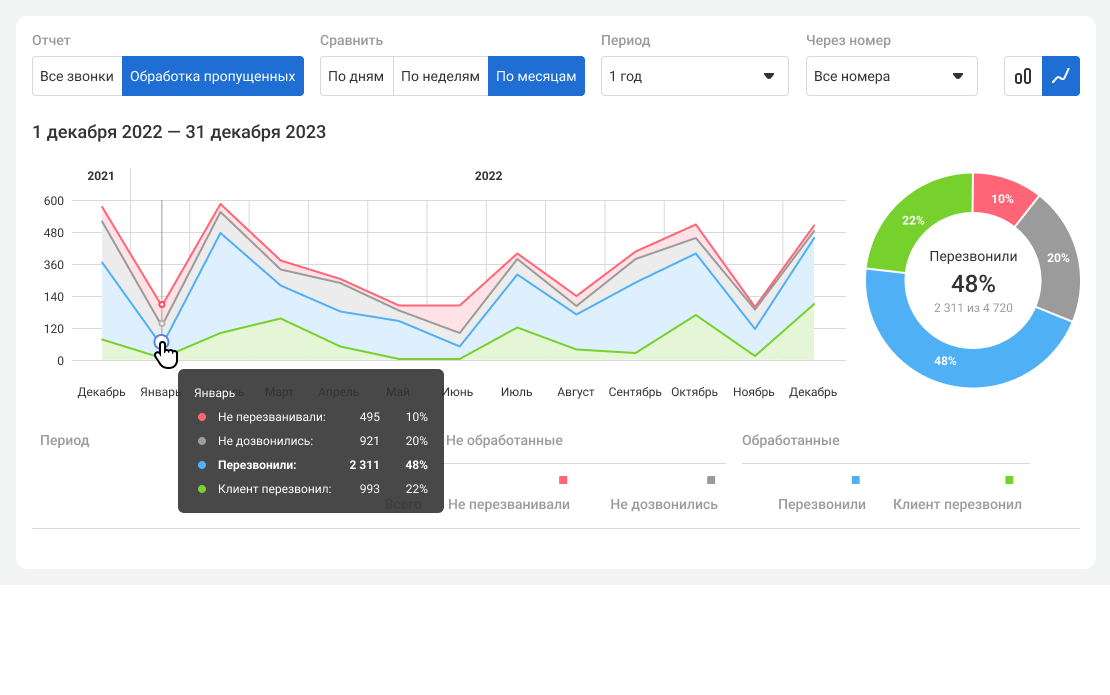
Task: Click the "Не дозвонились" column label
Action: 664,504
